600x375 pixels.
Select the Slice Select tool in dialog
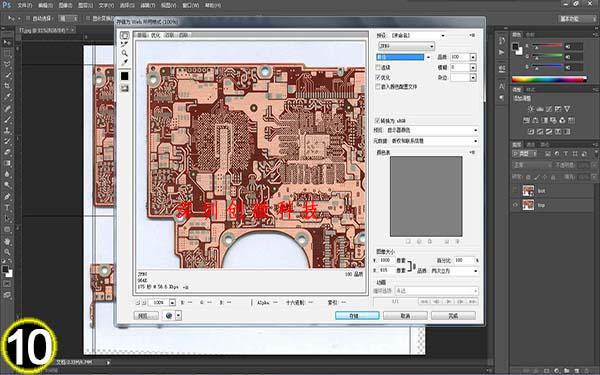(x=124, y=44)
